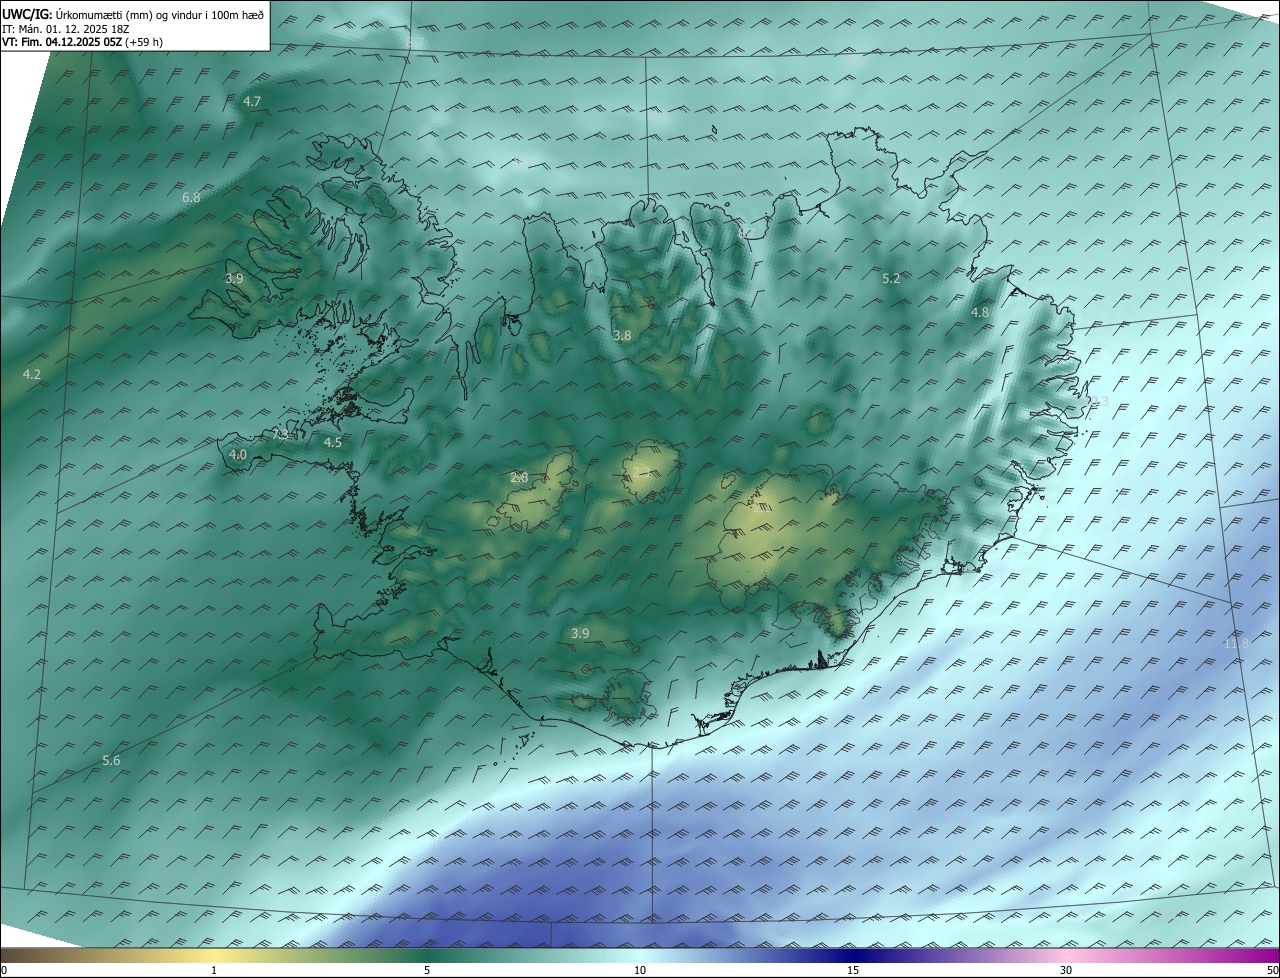1280x978 pixels.
Task: Click the 30 tick on the color scale
Action: (1066, 970)
